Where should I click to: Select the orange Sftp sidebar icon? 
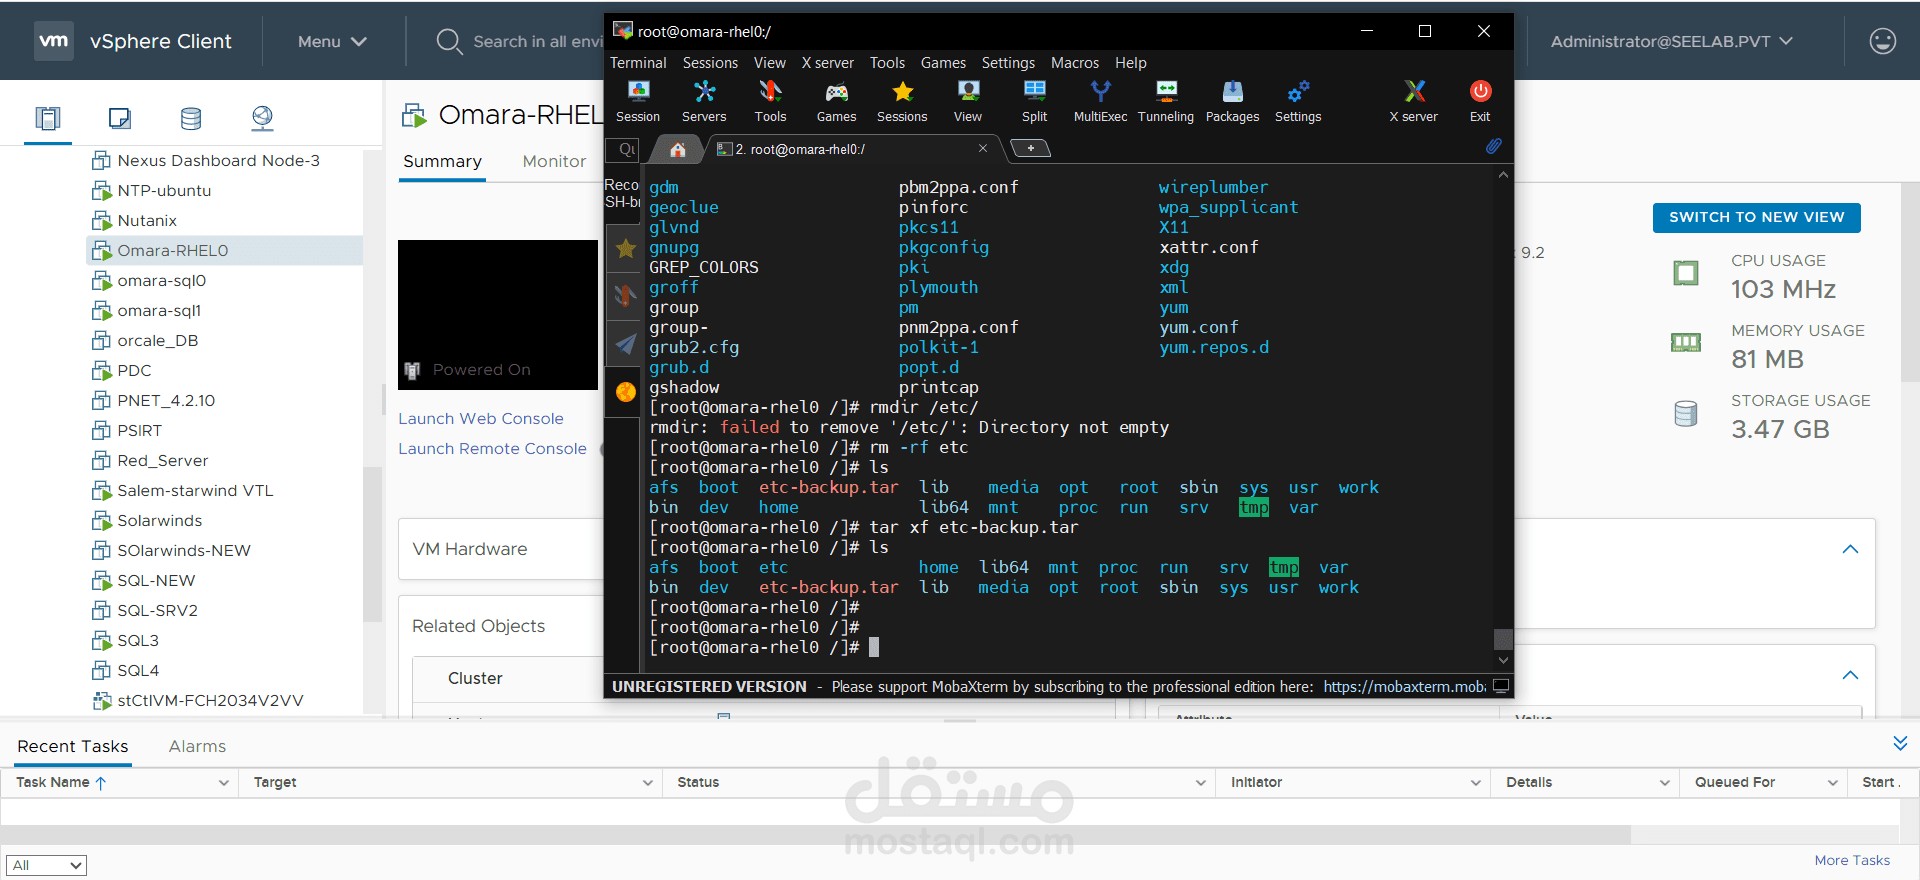coord(626,392)
